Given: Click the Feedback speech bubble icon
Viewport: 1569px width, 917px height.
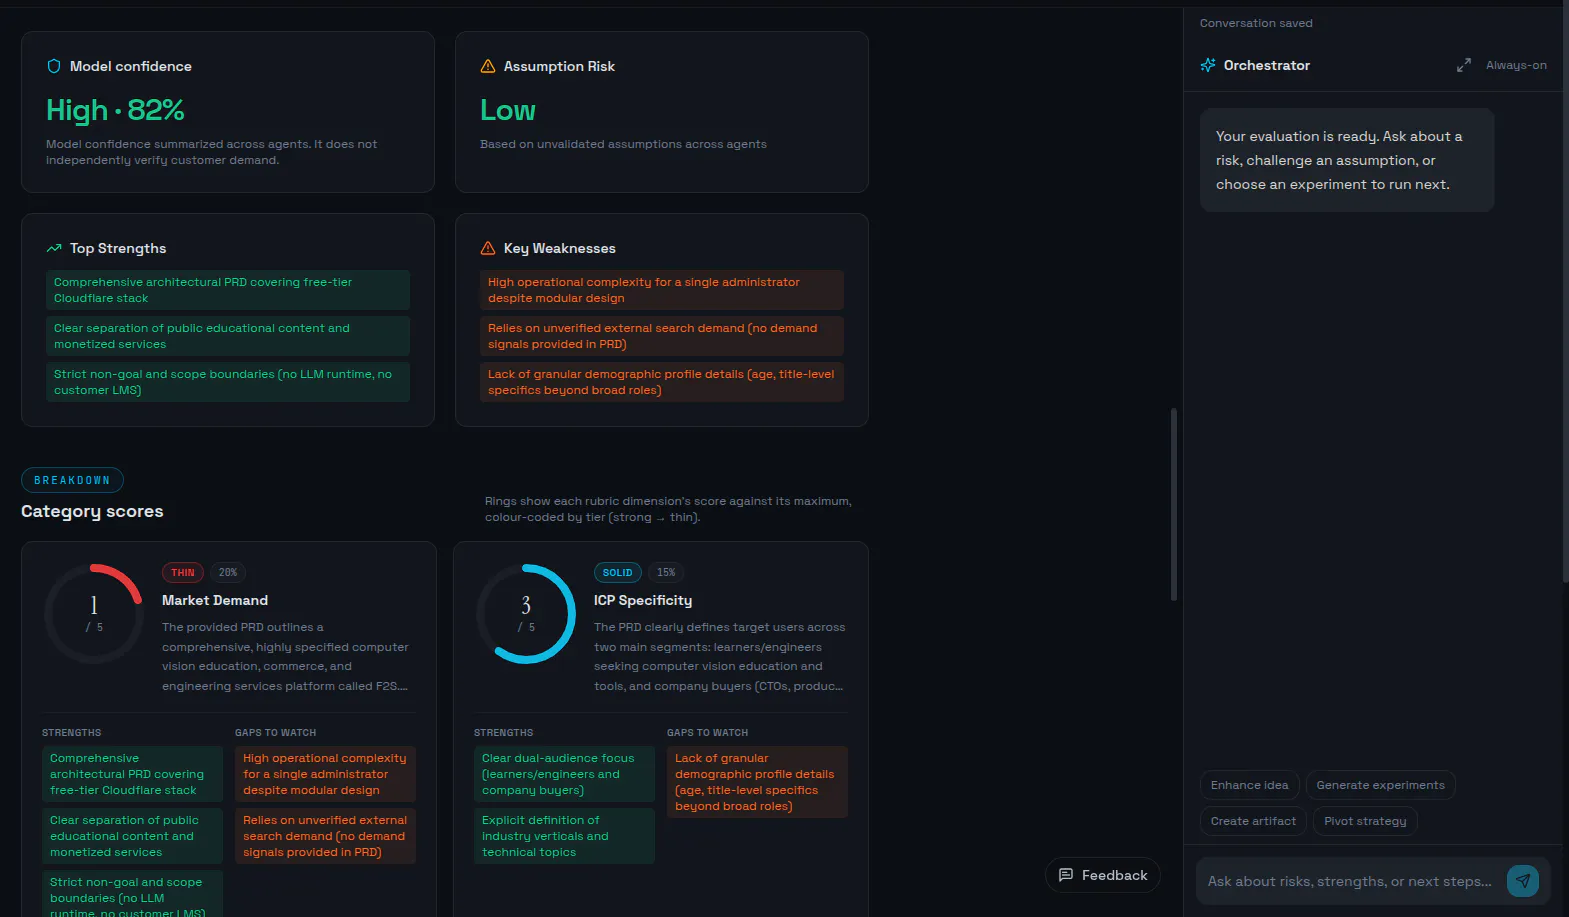Looking at the screenshot, I should point(1066,875).
